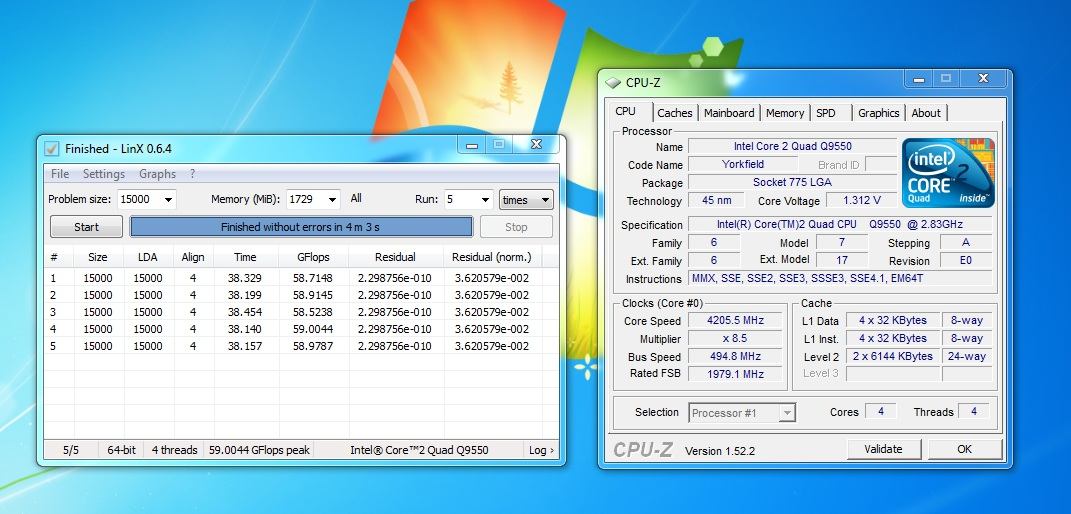This screenshot has height=514, width=1071.
Task: Click the Level 2 cache value 2 x 6144 KBytes
Action: click(x=893, y=356)
